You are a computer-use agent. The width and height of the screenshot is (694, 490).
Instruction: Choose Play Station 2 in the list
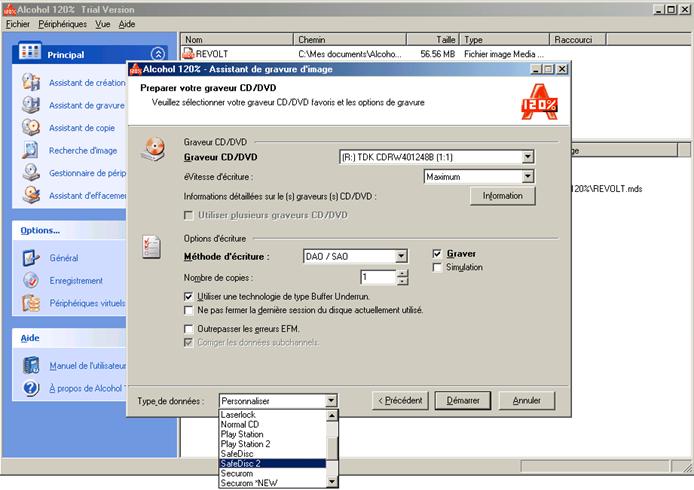pos(273,444)
